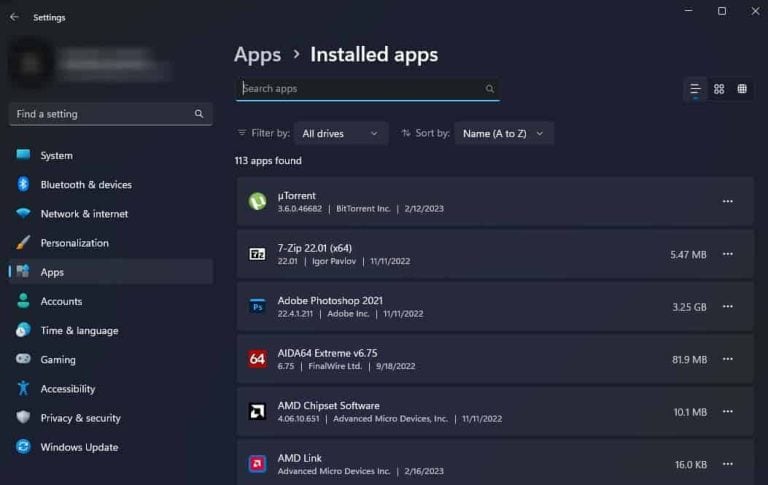Select Windows Update in the sidebar

click(79, 447)
